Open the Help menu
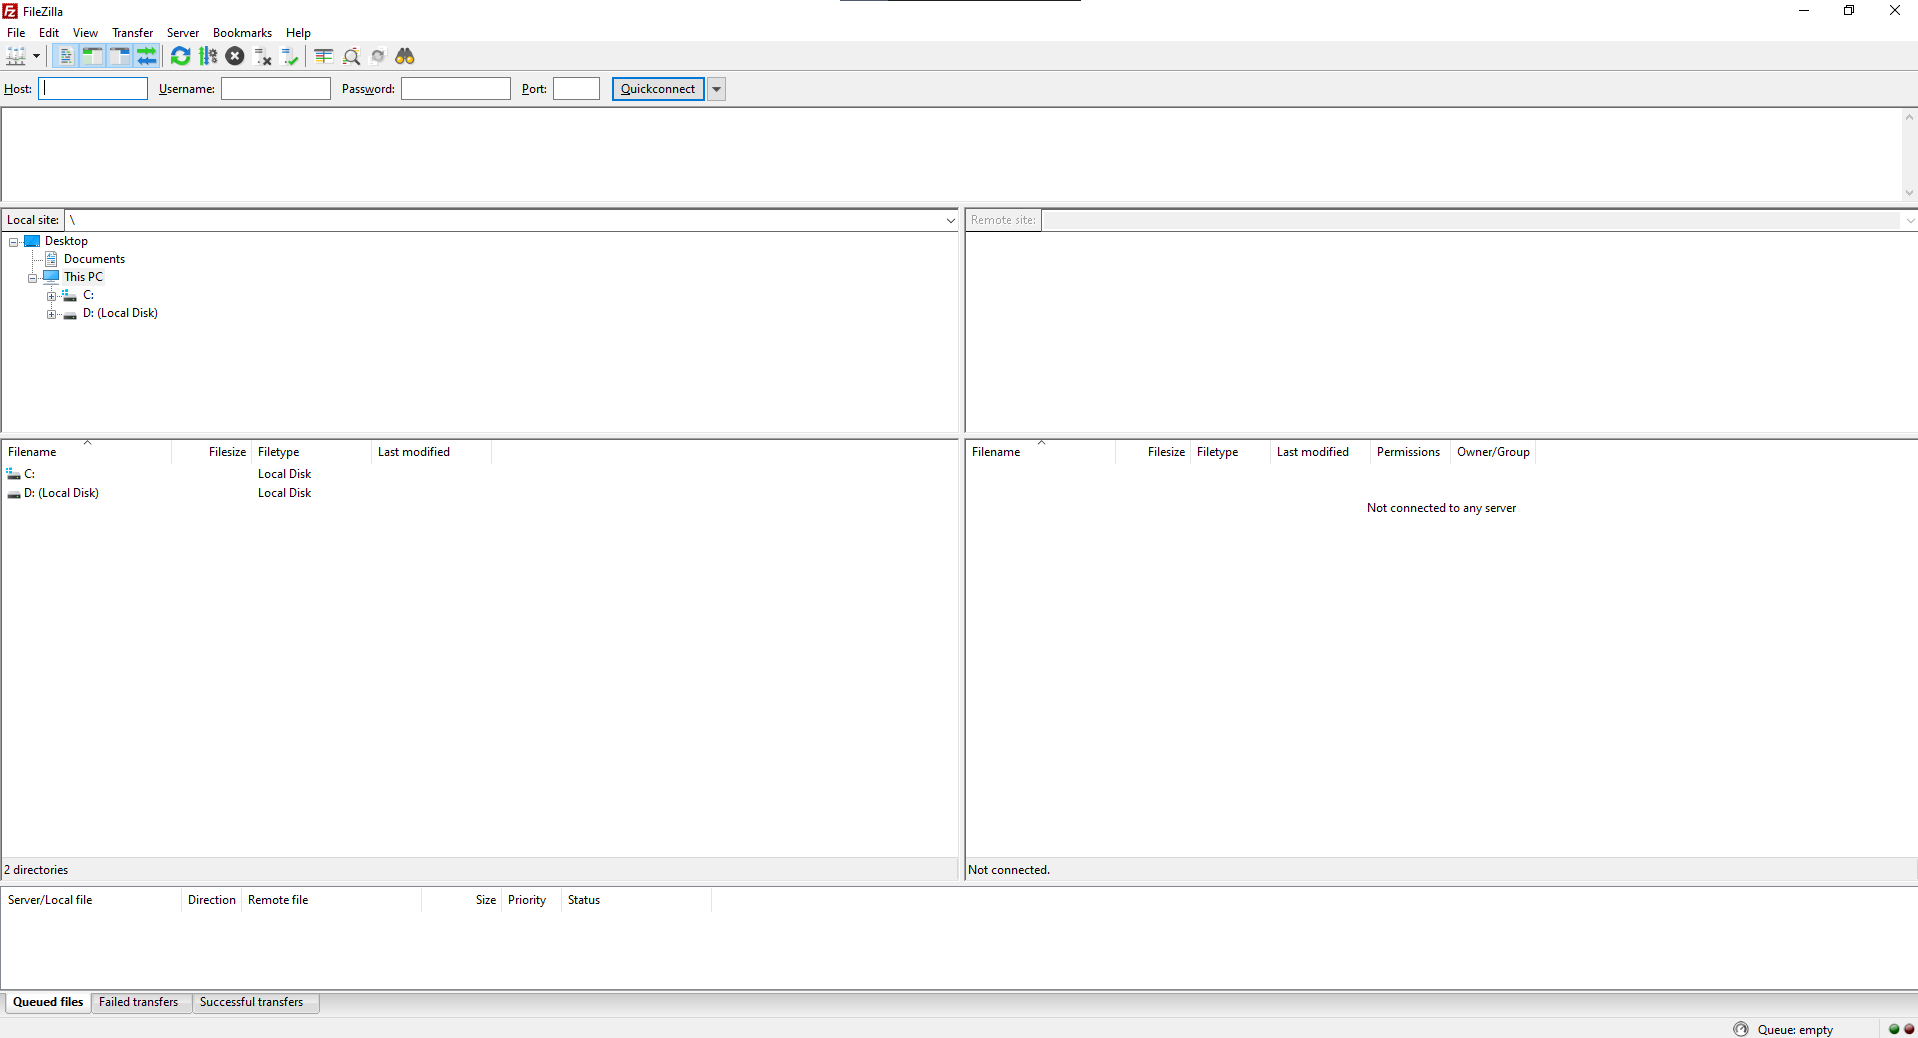The height and width of the screenshot is (1038, 1918). pos(298,33)
